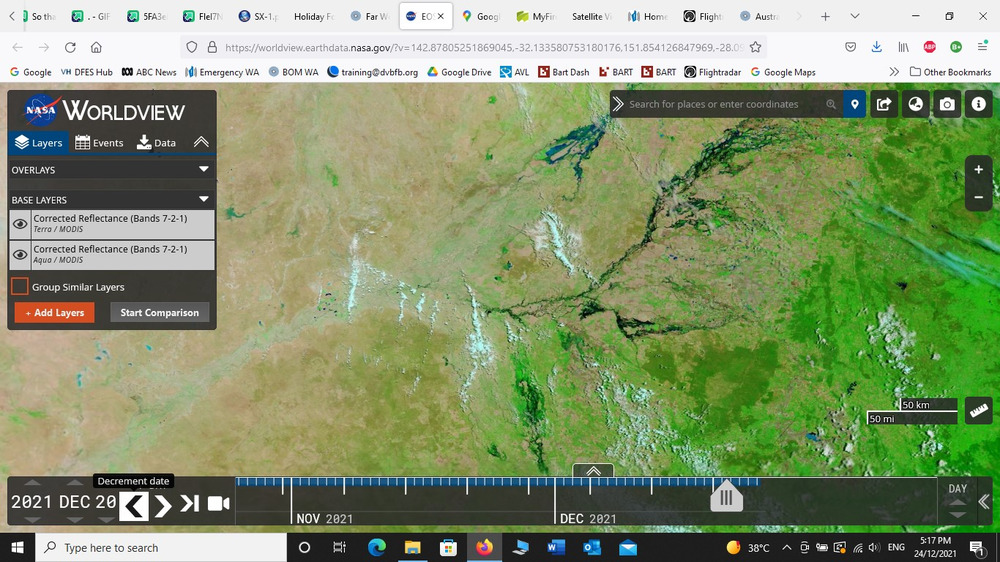This screenshot has width=1000, height=562.
Task: Zoom in on the map
Action: 978,170
